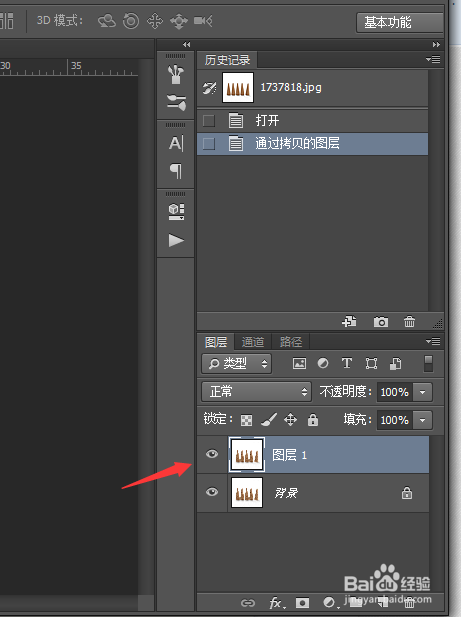
Task: Click the 图层 1 layer thumbnail
Action: pyautogui.click(x=247, y=454)
